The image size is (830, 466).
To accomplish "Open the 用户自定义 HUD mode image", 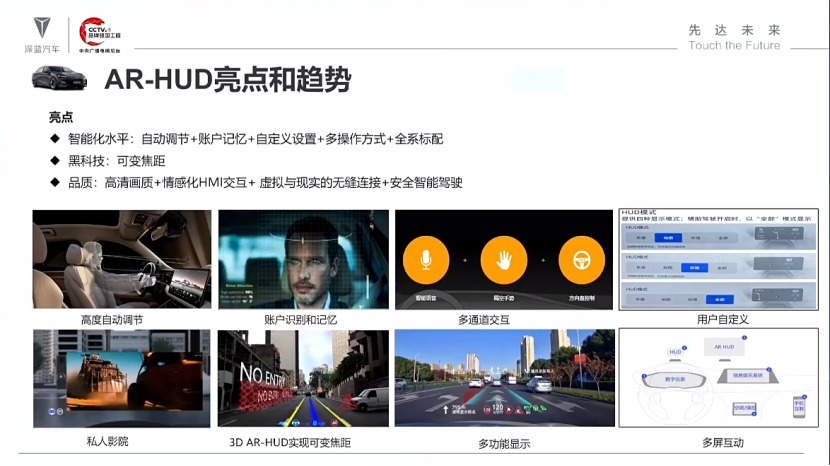I will (x=719, y=259).
